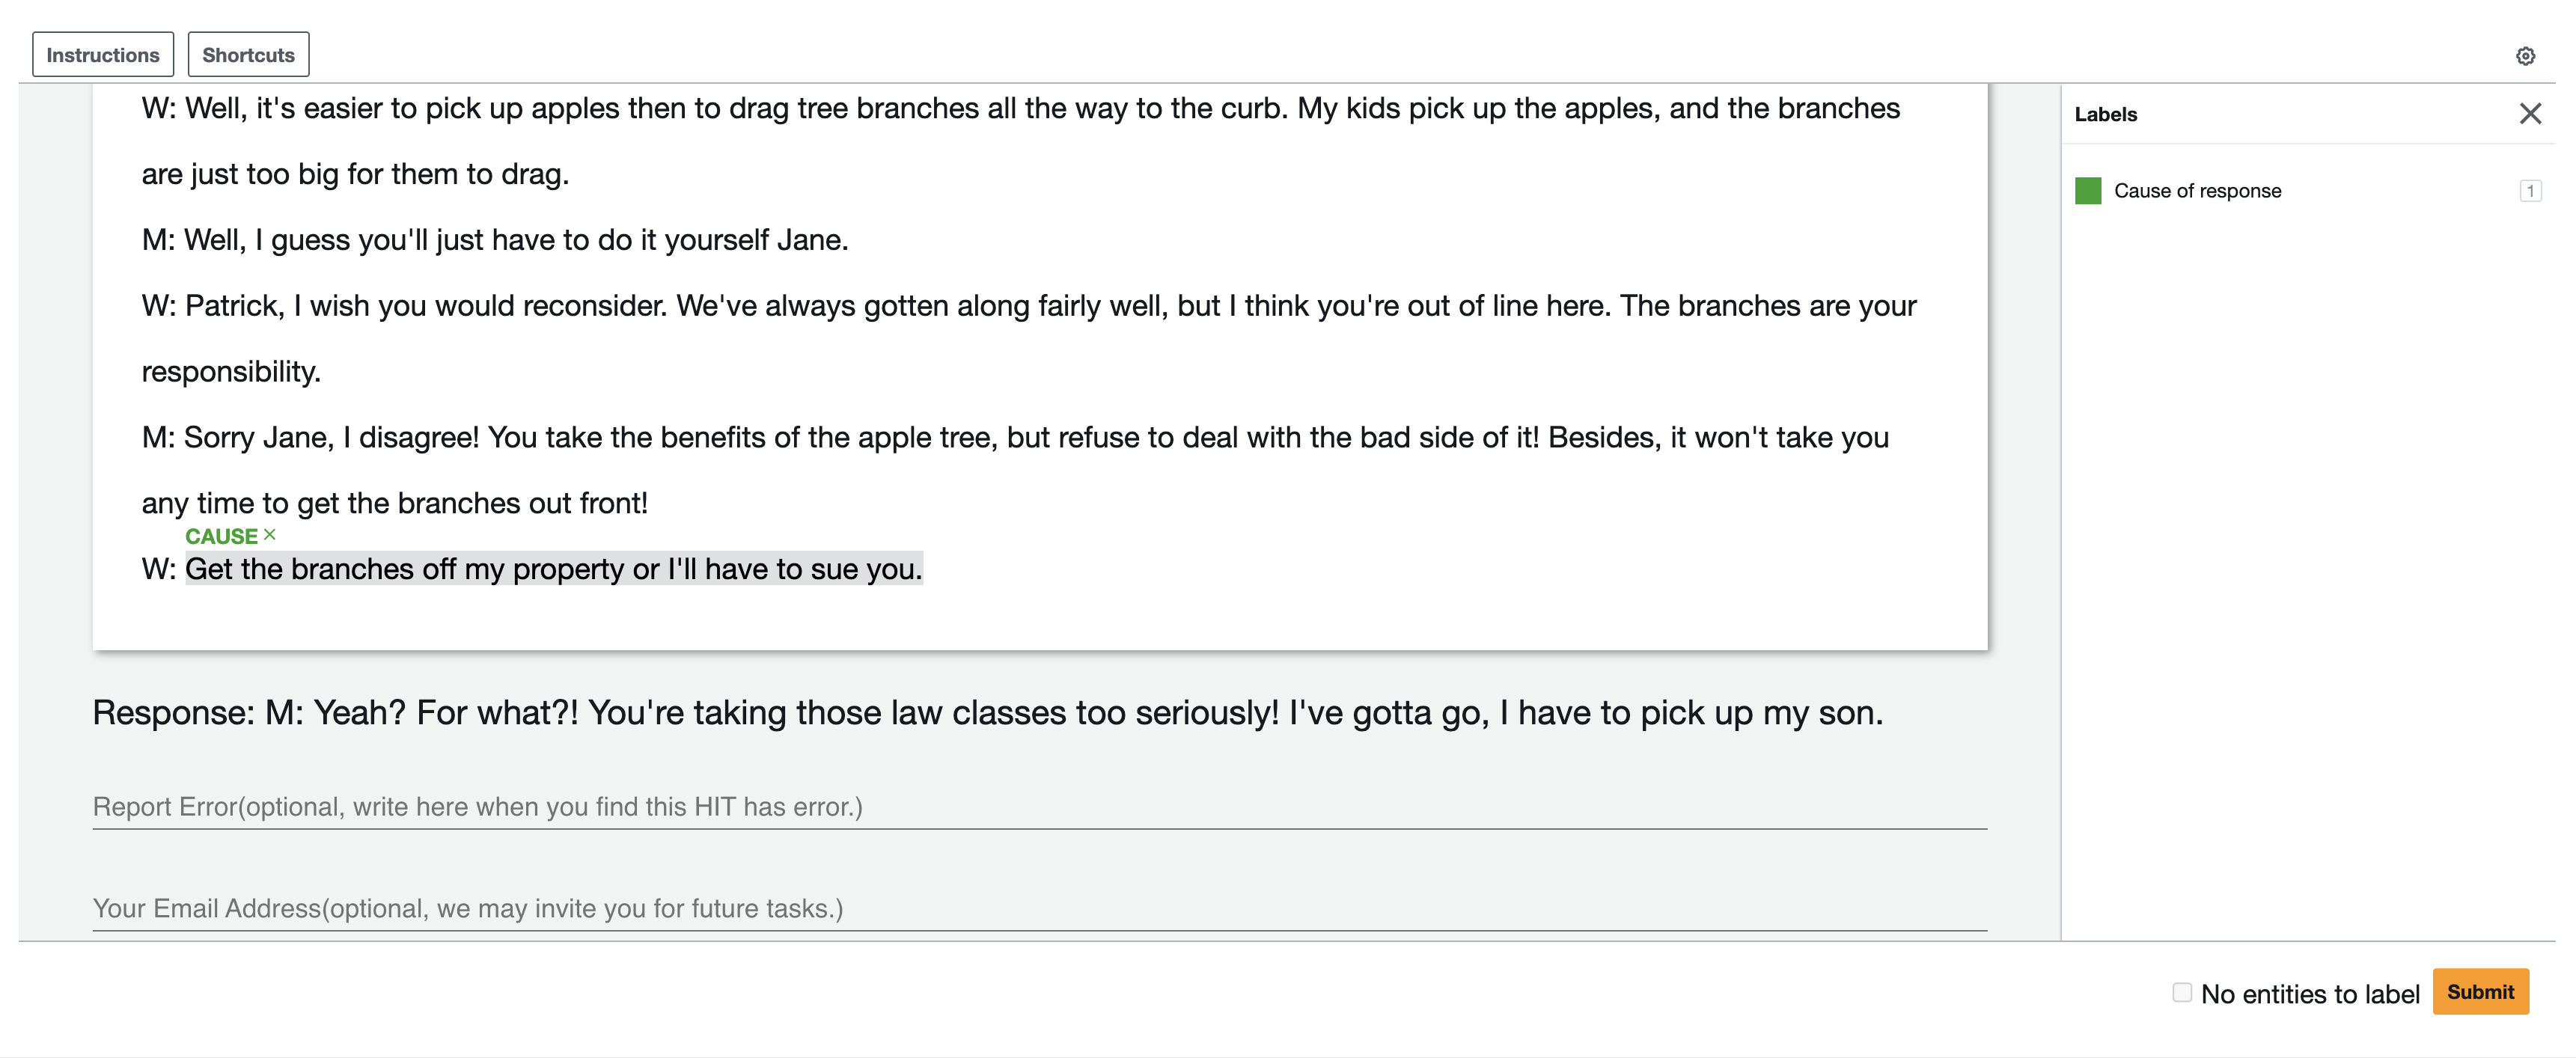The height and width of the screenshot is (1058, 2576).
Task: Click the line "Patrick, I wish you would reconsider"
Action: pyautogui.click(x=1029, y=338)
